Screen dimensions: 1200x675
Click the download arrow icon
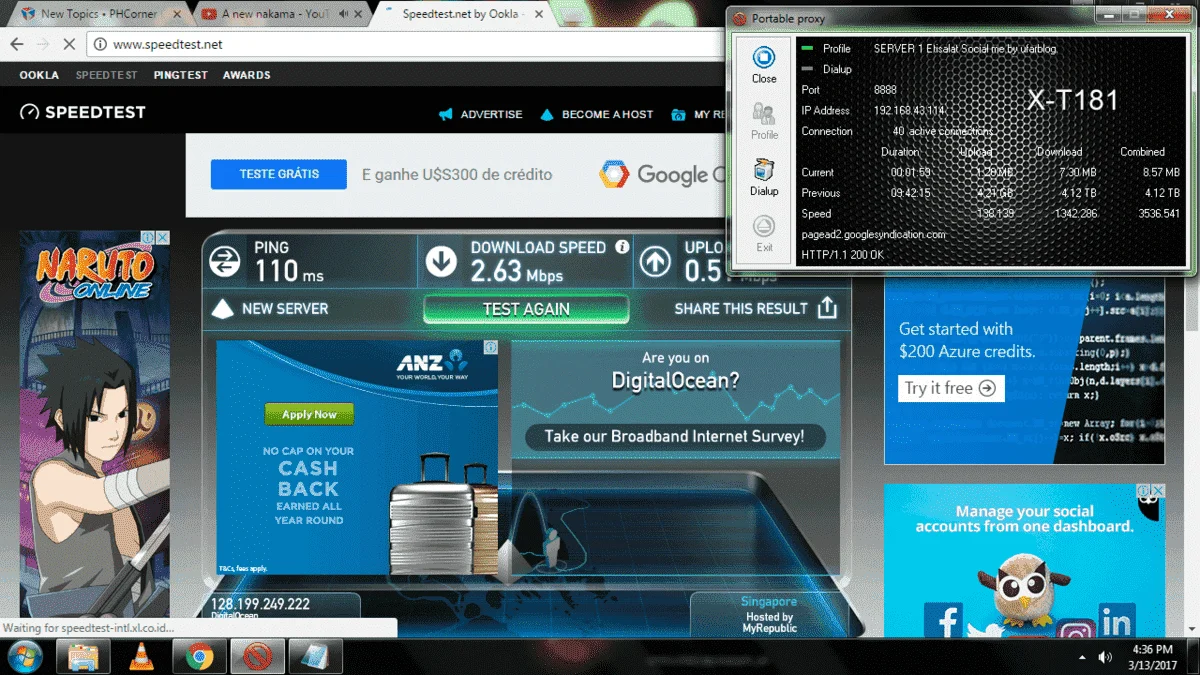[441, 262]
